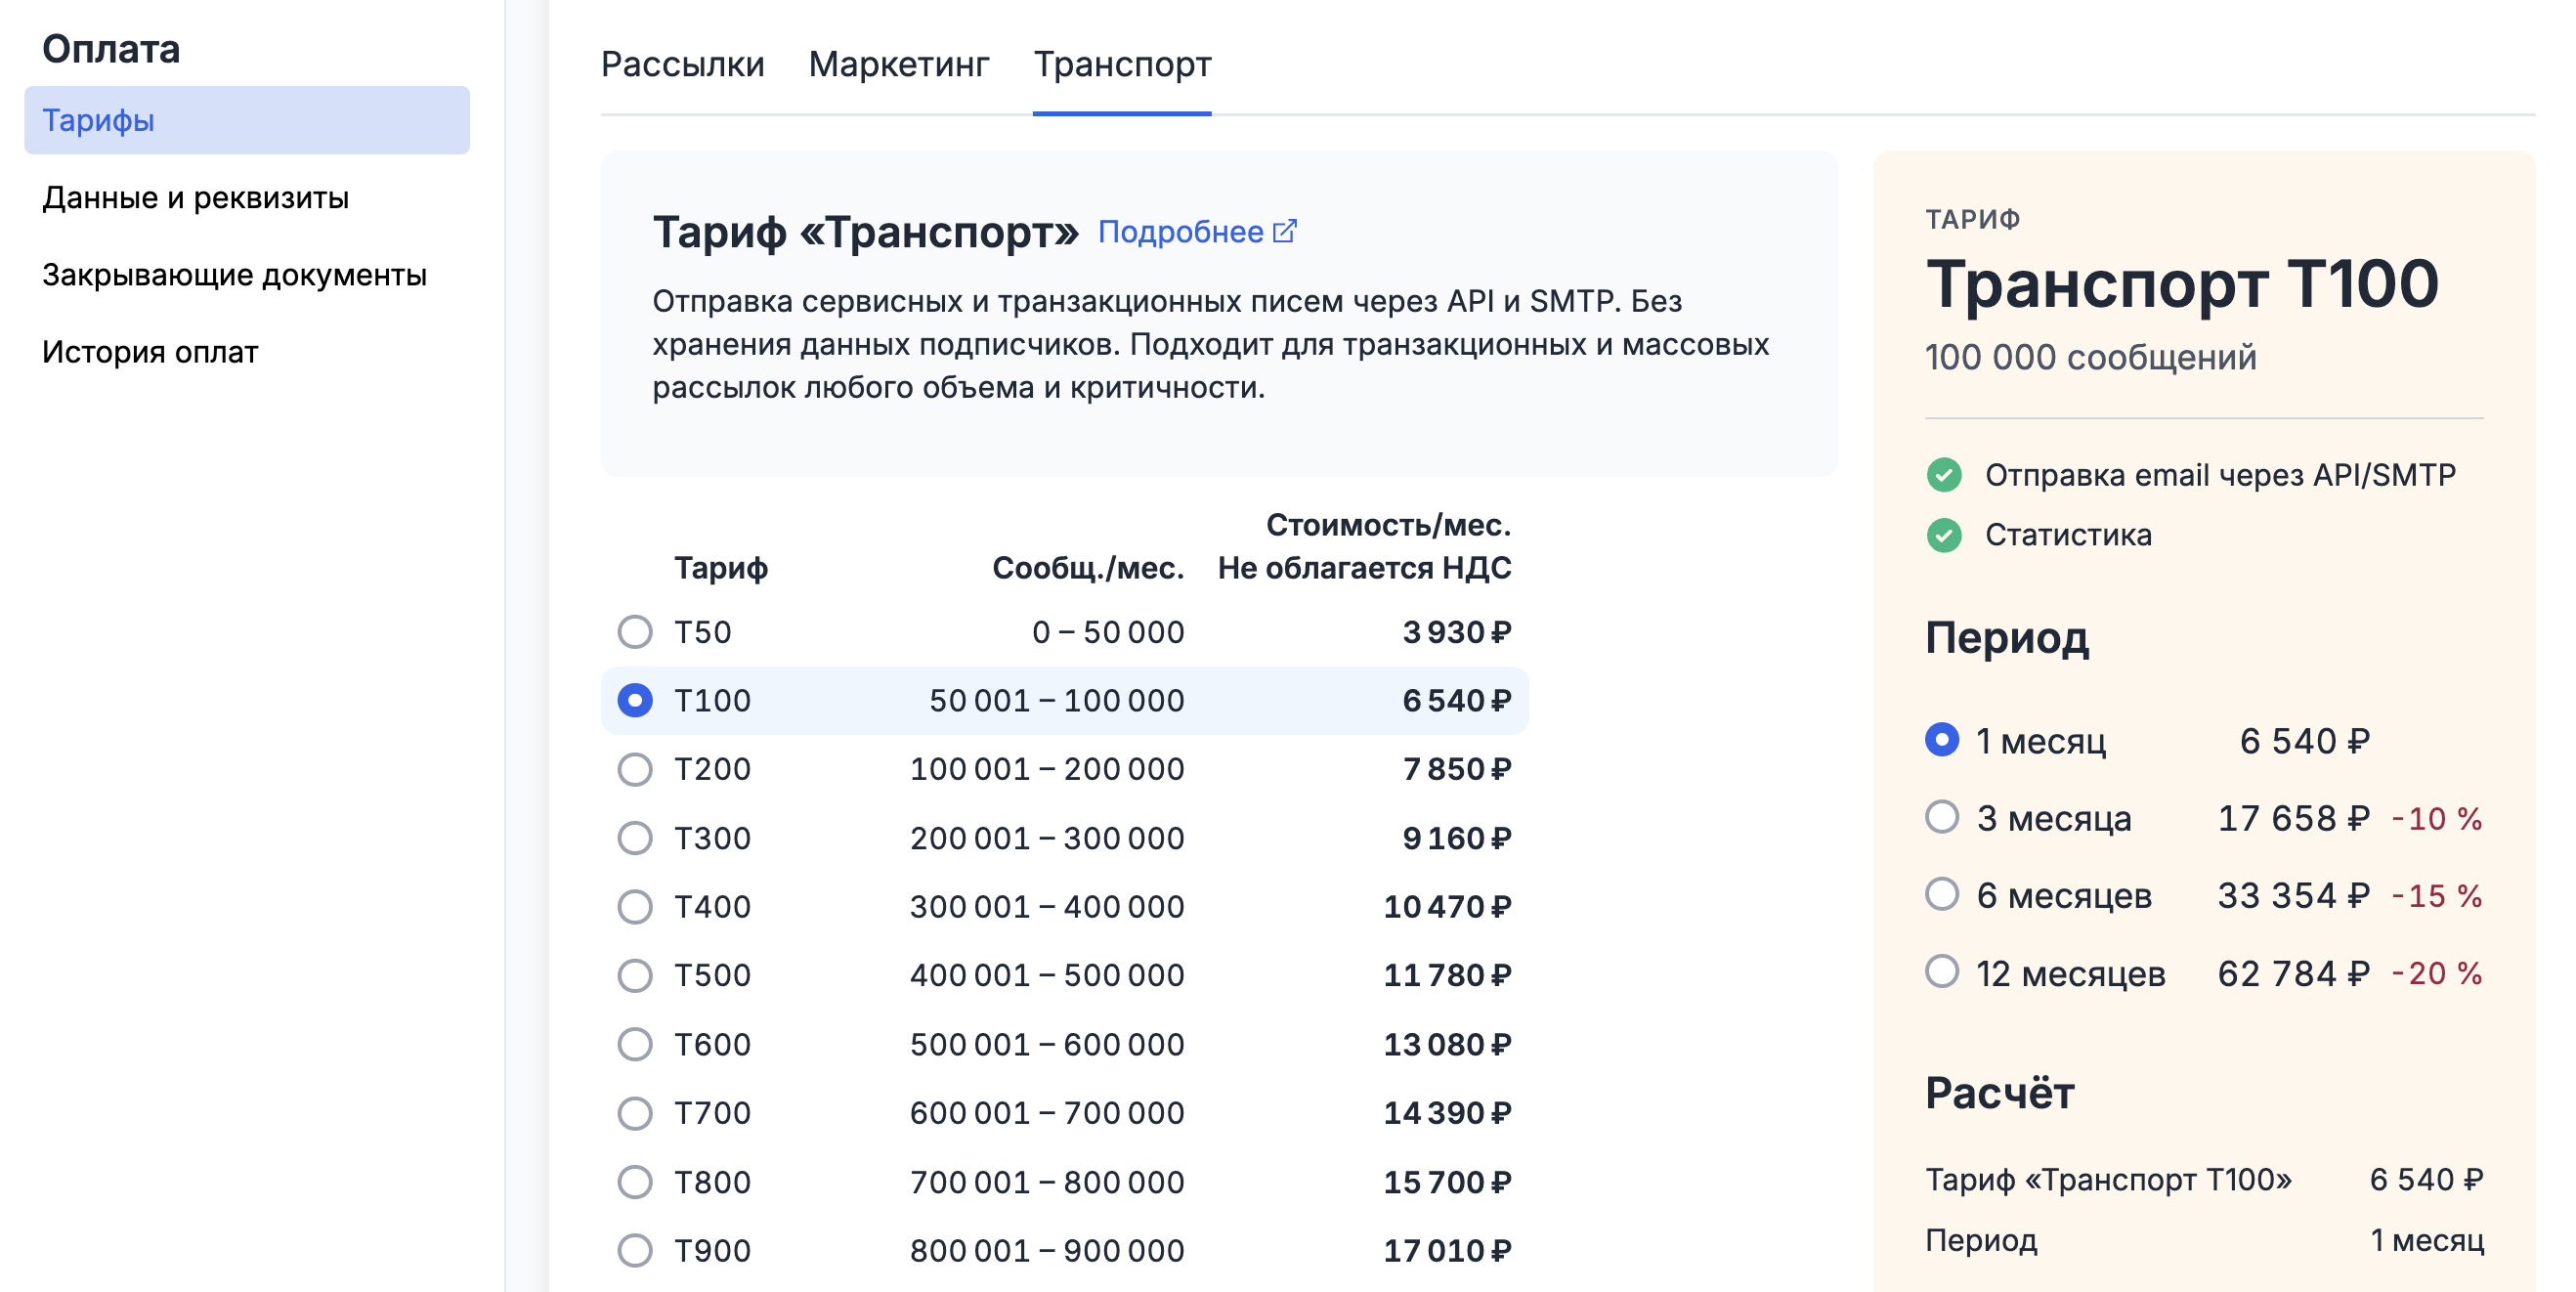Open the Подробнее link
Image resolution: width=2576 pixels, height=1292 pixels.
pos(1181,230)
